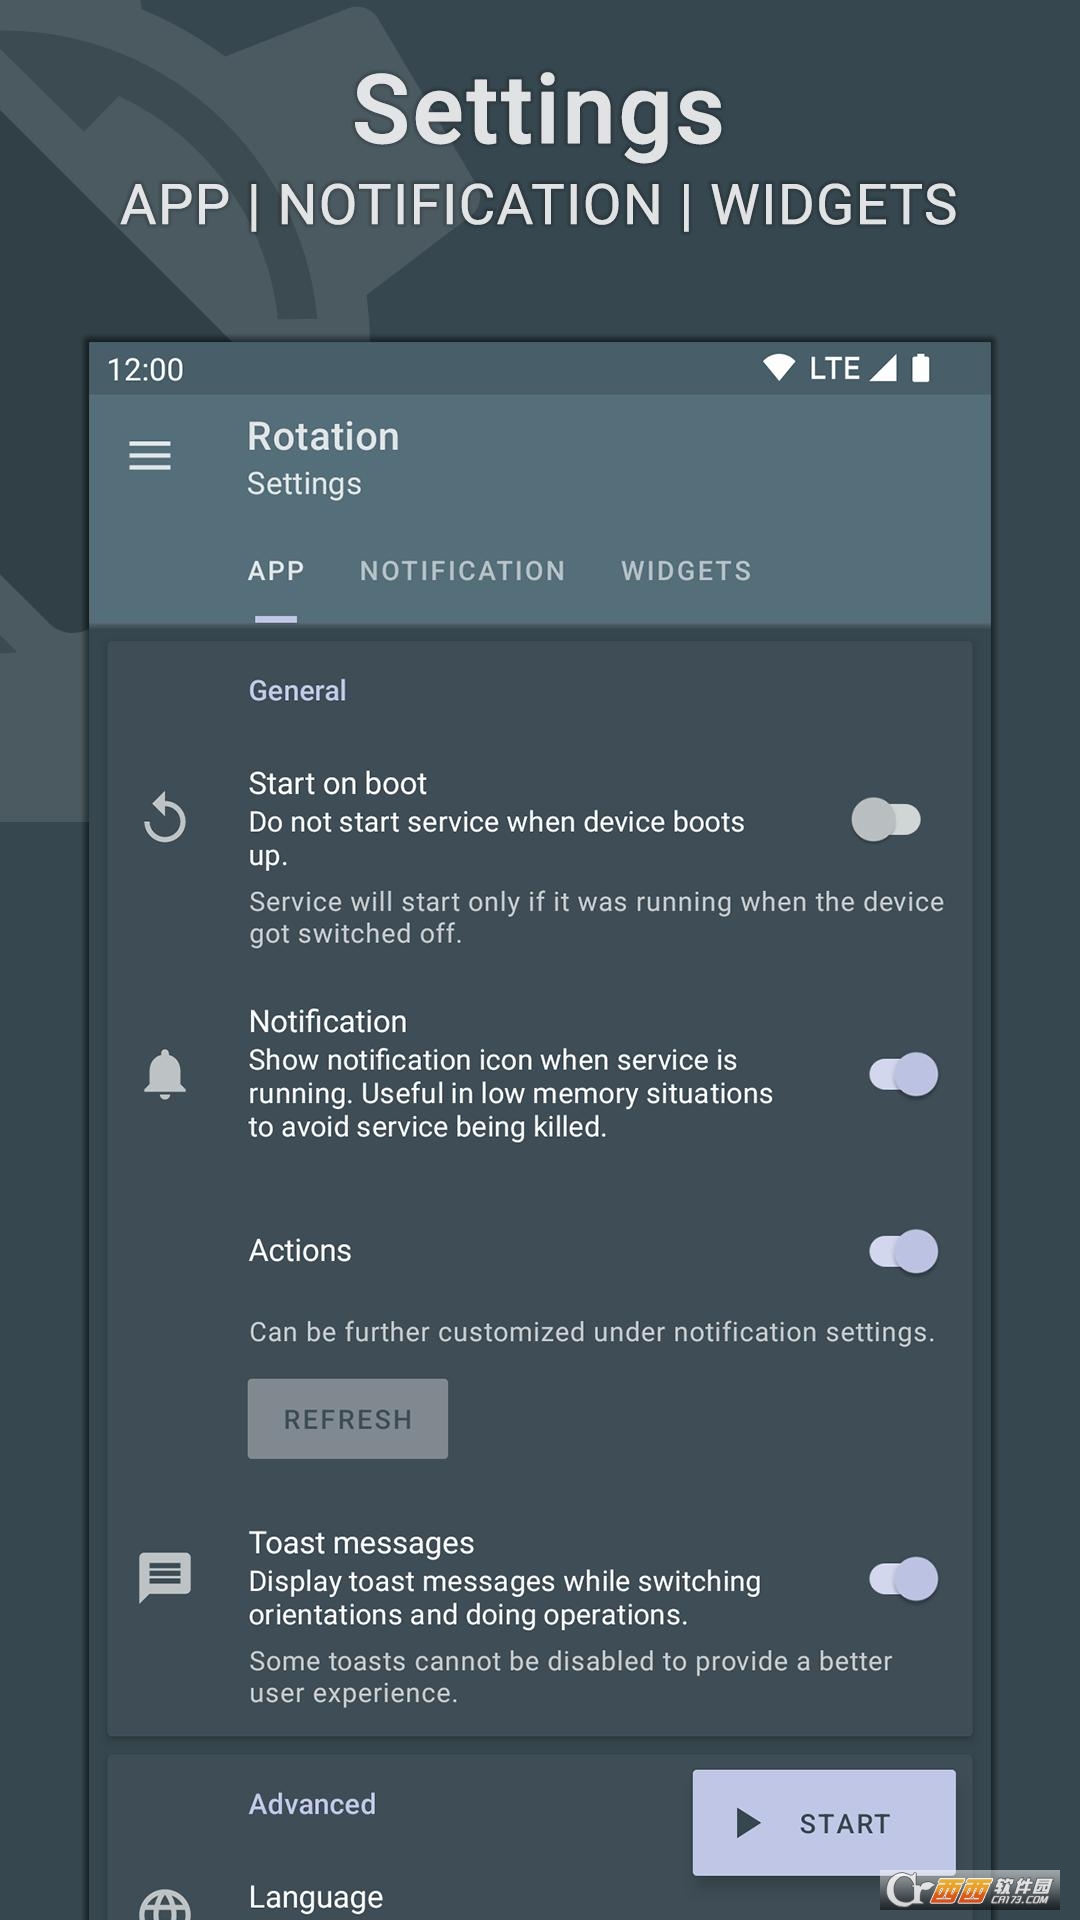Open the hamburger navigation menu
The width and height of the screenshot is (1080, 1920).
tap(150, 456)
